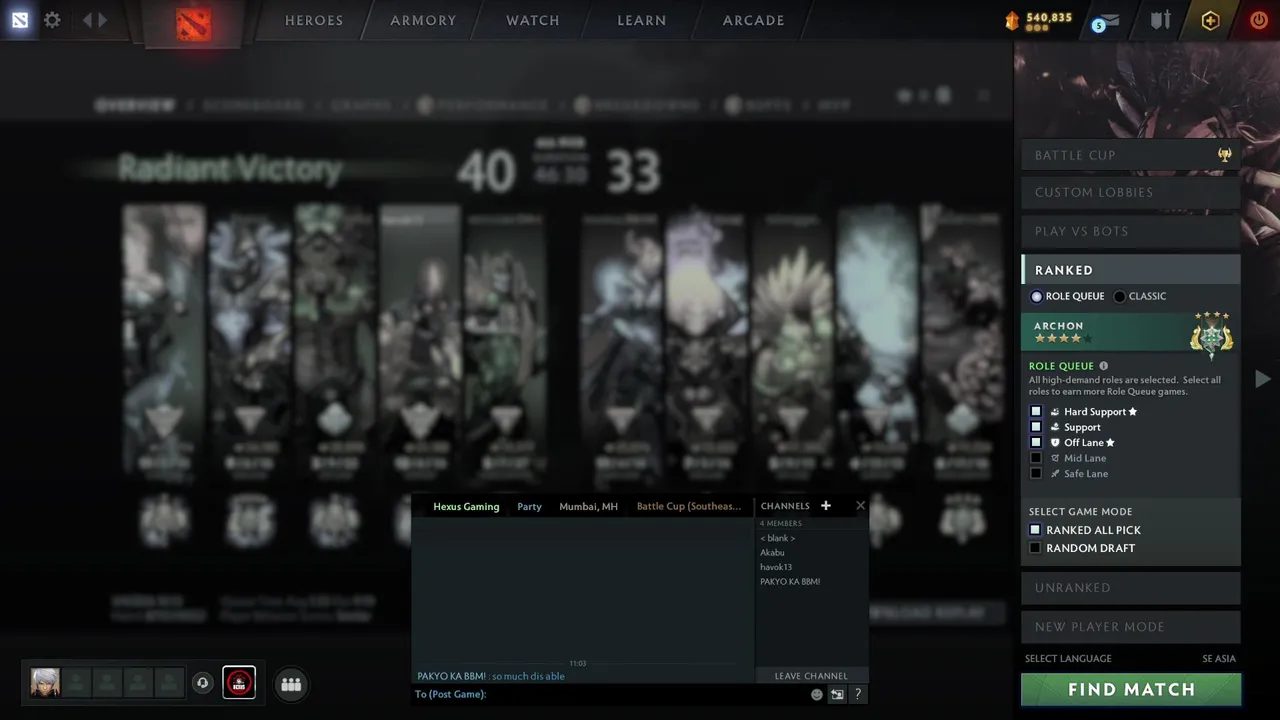Enable the Mid Lane role checkbox

click(x=1036, y=458)
